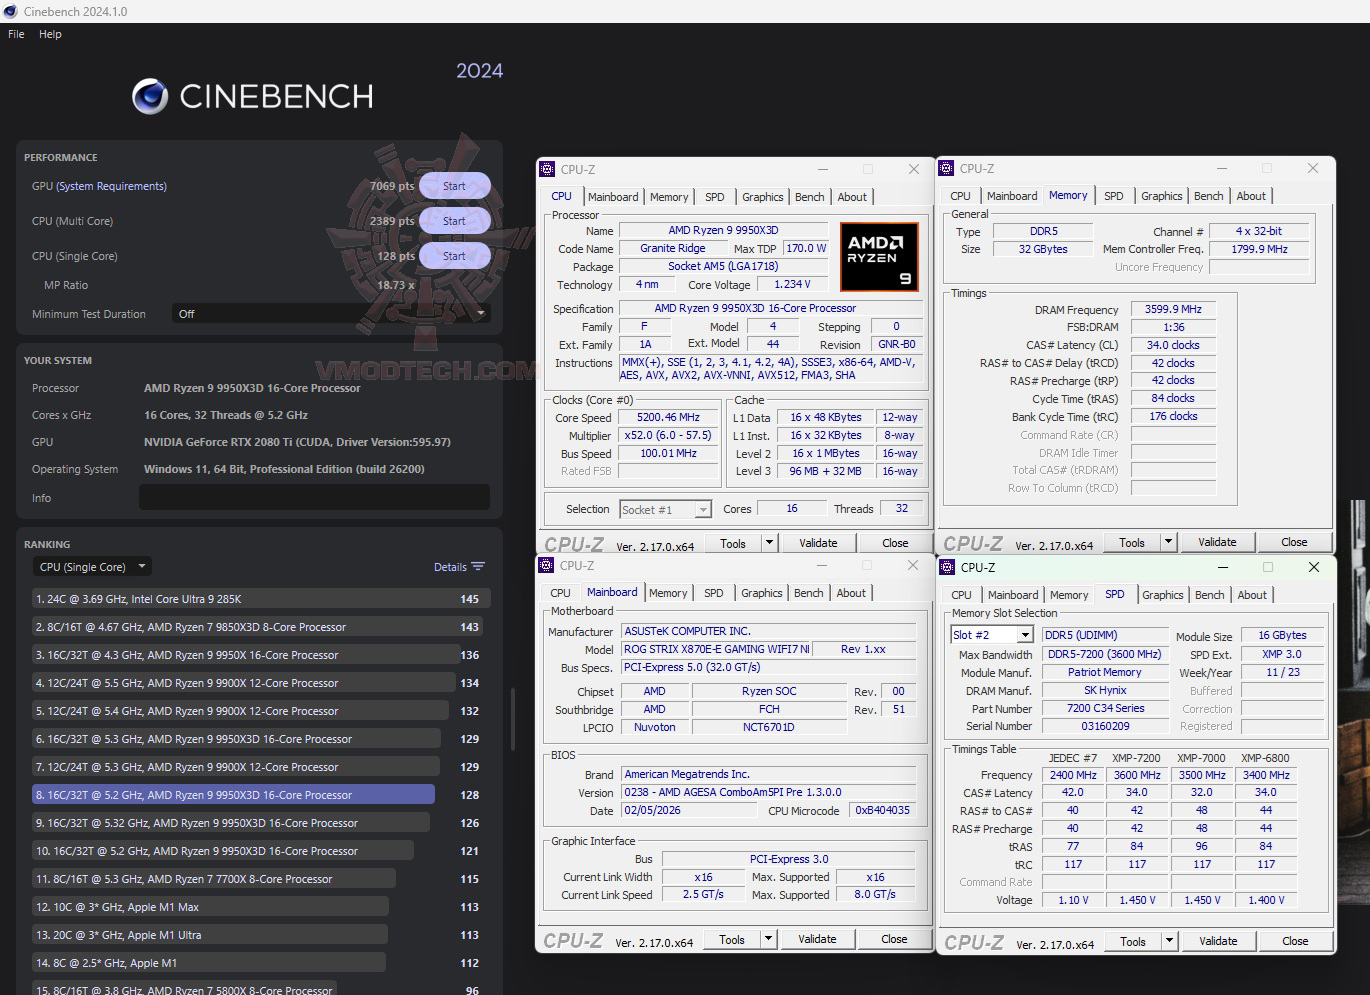Start the CPU Single Core benchmark
This screenshot has width=1370, height=995.
click(x=454, y=256)
